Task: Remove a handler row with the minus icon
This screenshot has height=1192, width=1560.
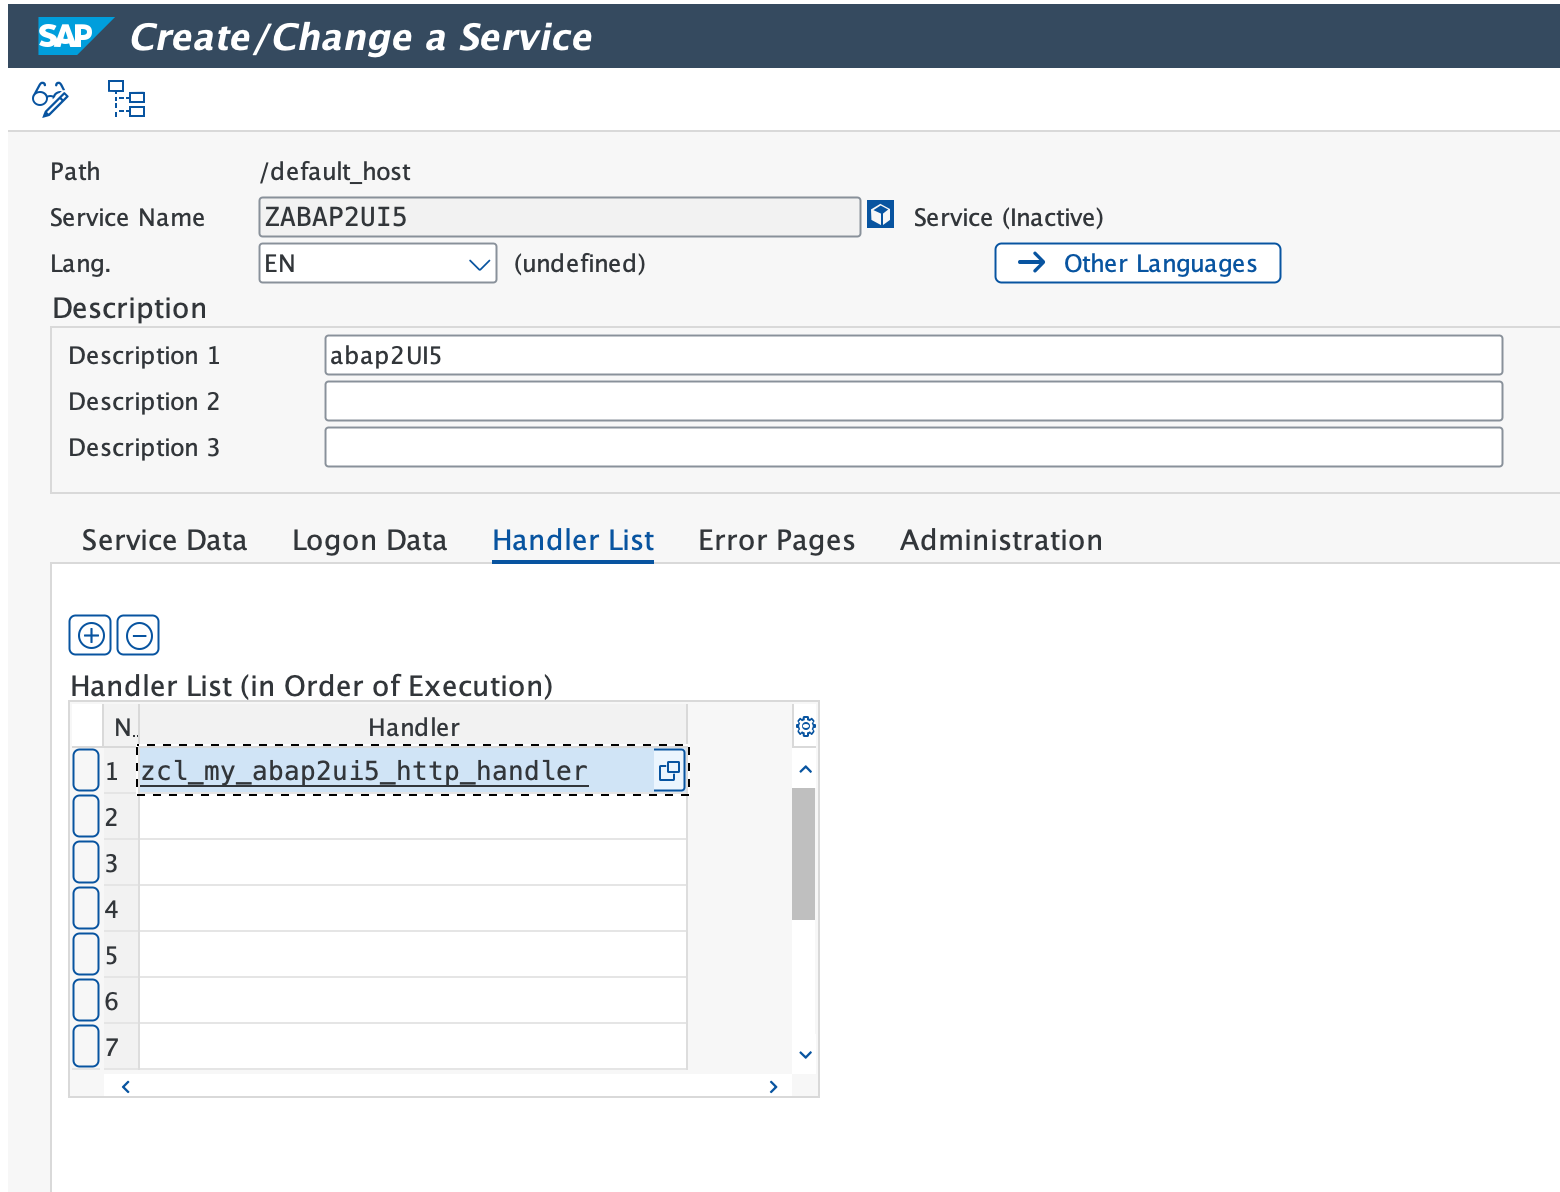Action: pyautogui.click(x=138, y=635)
